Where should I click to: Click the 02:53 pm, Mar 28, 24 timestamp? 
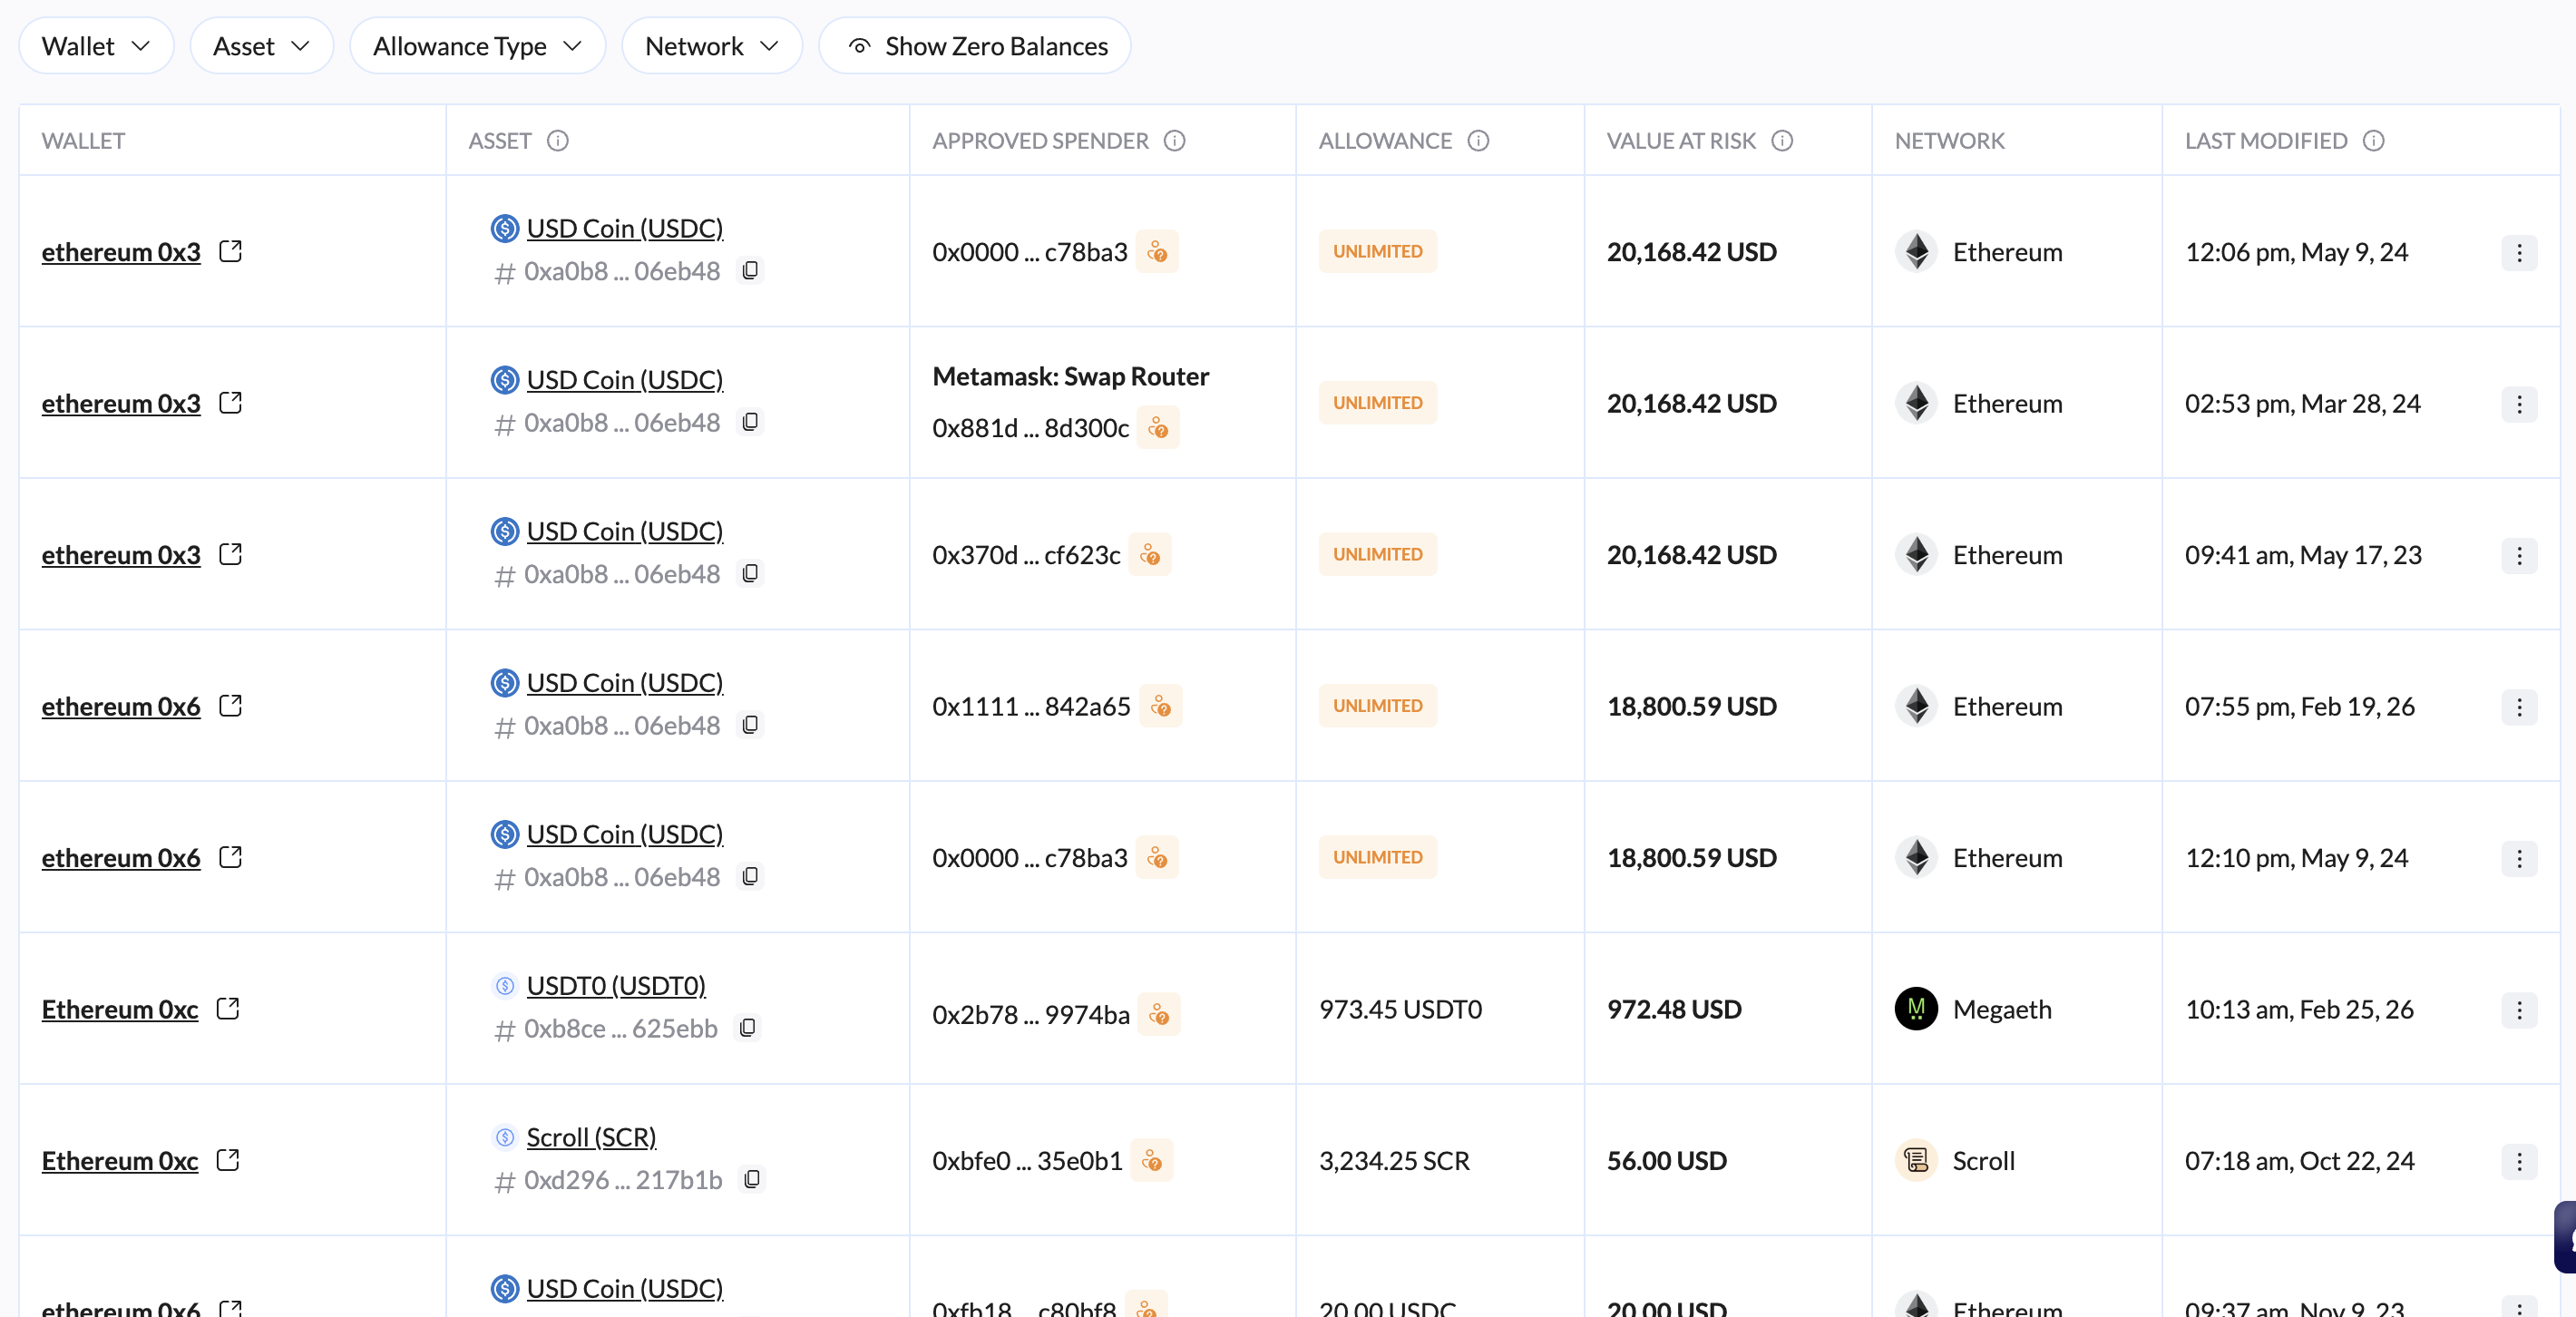[x=2302, y=404]
